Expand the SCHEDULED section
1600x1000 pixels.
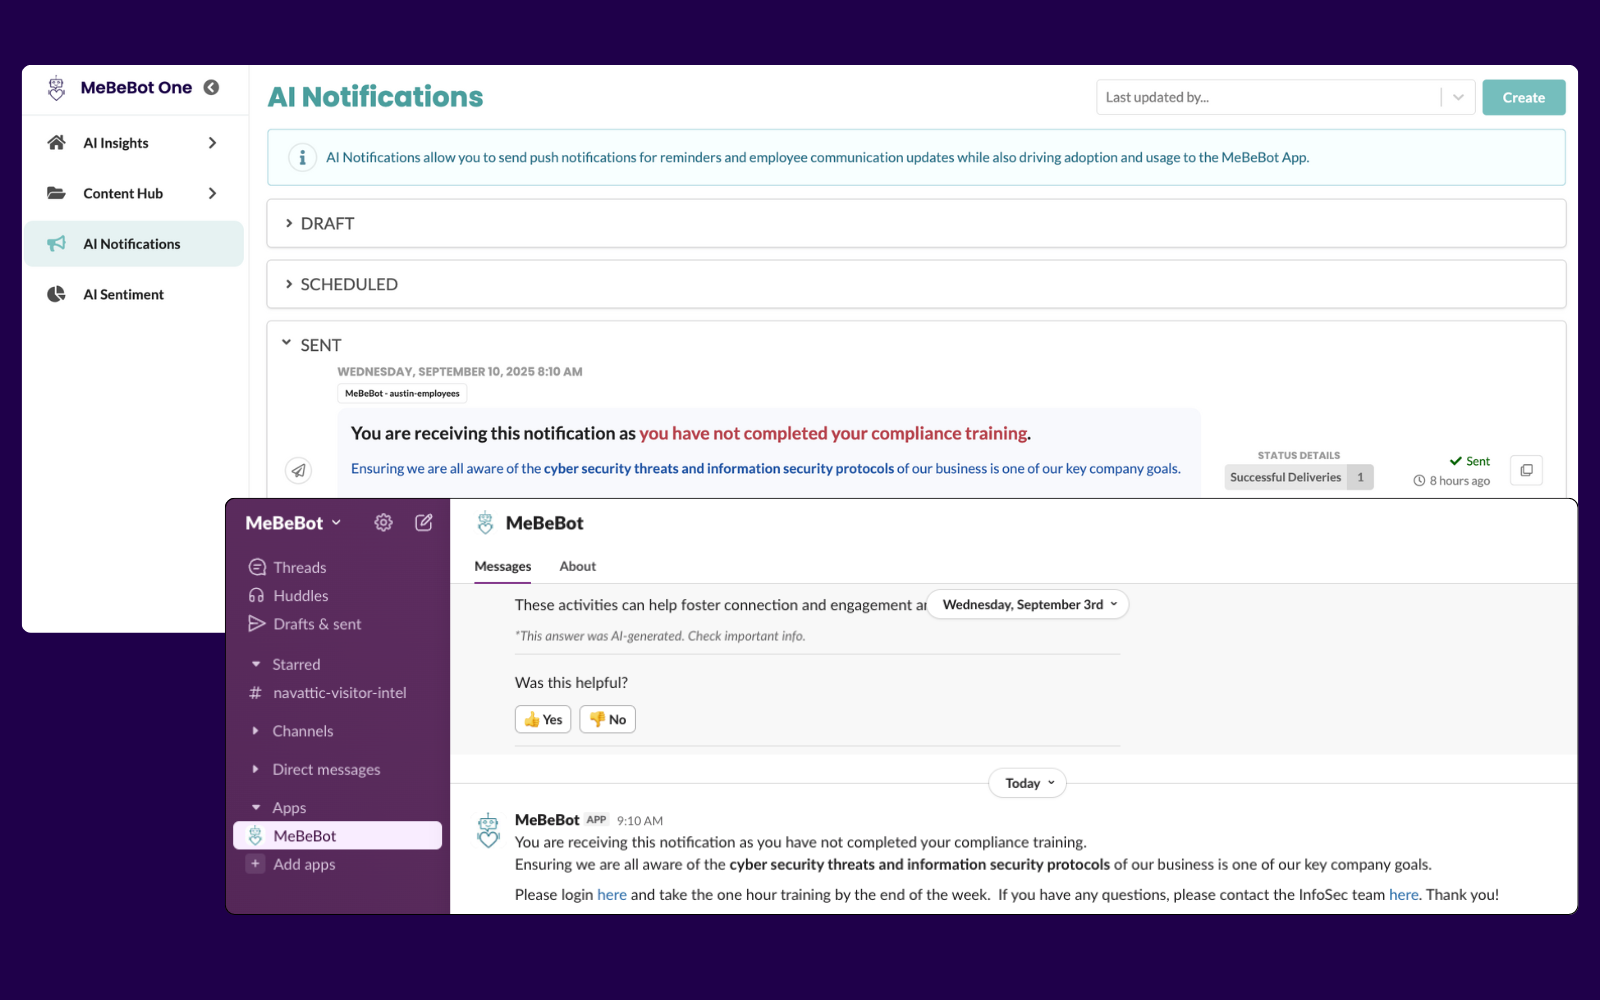[289, 284]
